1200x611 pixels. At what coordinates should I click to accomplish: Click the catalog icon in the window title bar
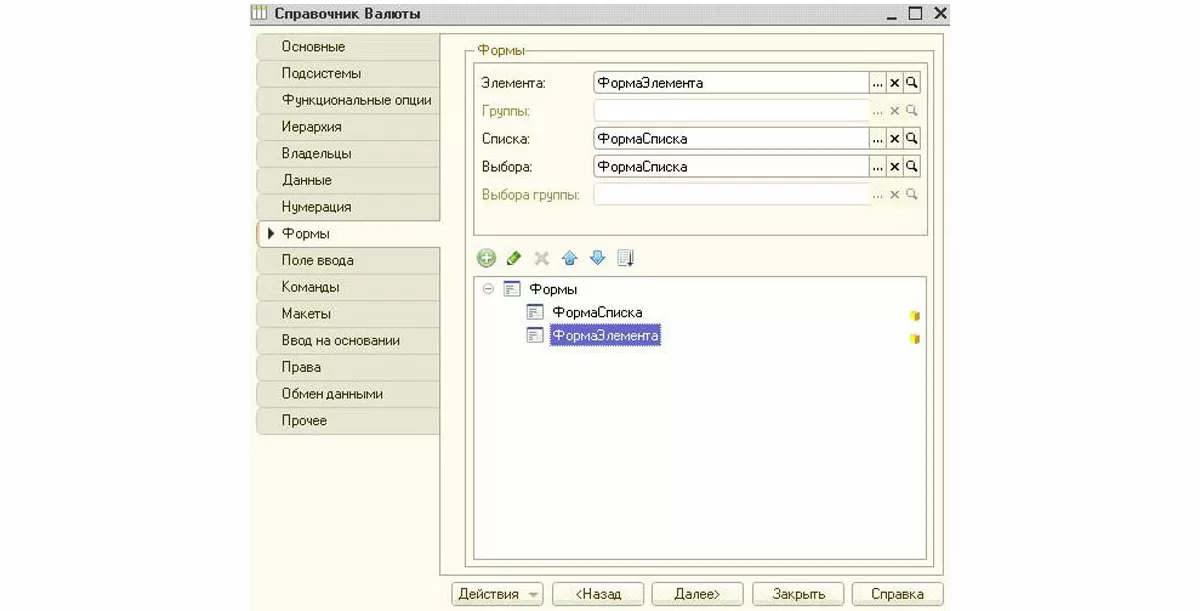click(x=259, y=14)
